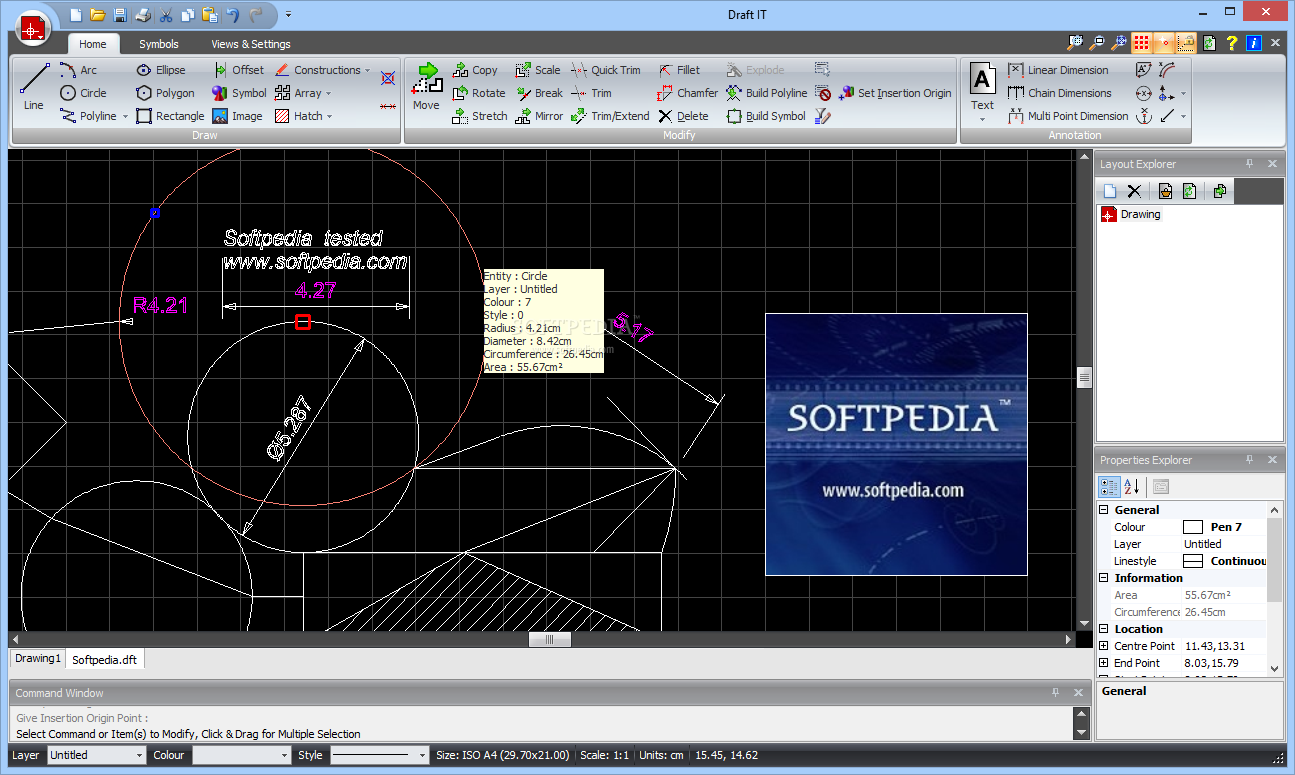The height and width of the screenshot is (775, 1295).
Task: Toggle auto-hide pin of Command Window
Action: click(1055, 693)
